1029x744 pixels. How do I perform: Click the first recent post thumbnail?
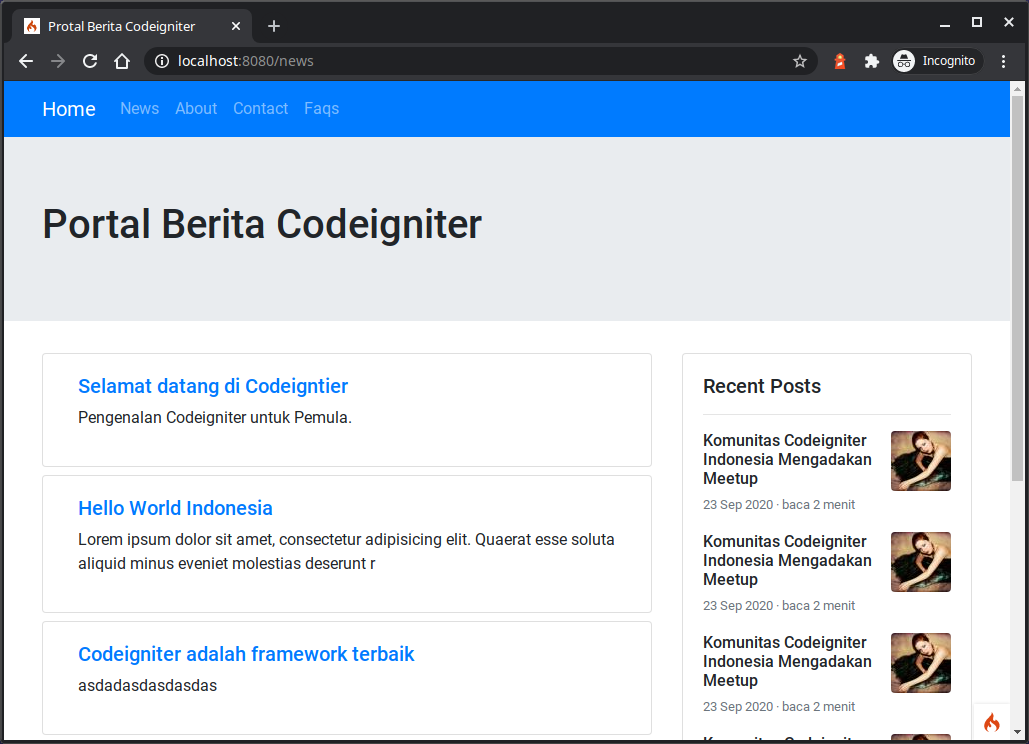920,461
